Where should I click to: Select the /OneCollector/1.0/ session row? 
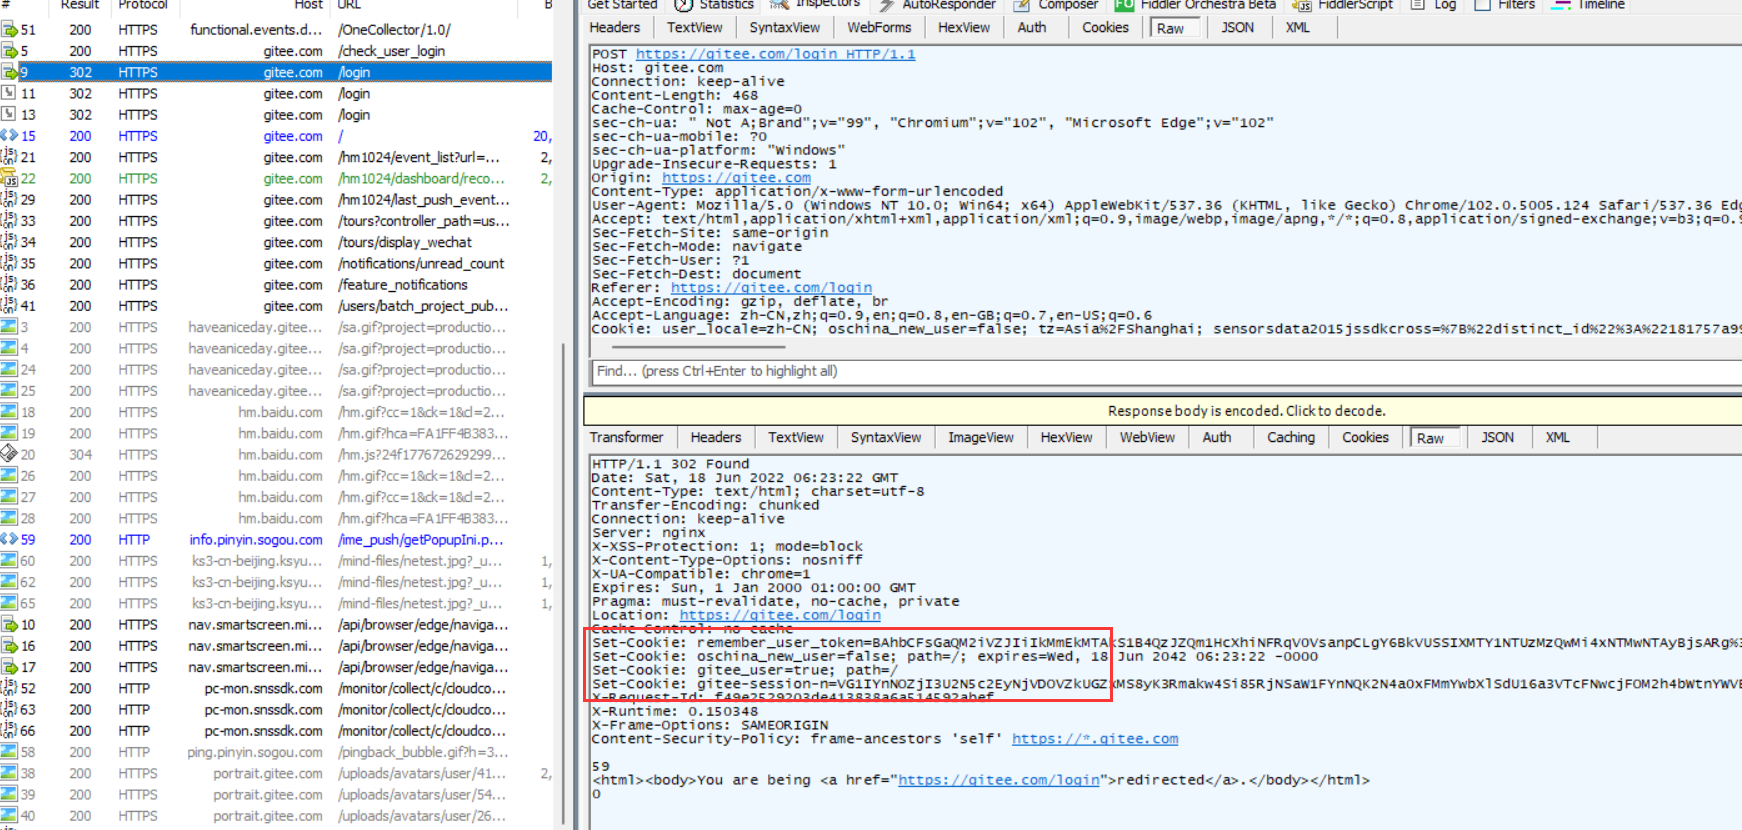pos(276,30)
